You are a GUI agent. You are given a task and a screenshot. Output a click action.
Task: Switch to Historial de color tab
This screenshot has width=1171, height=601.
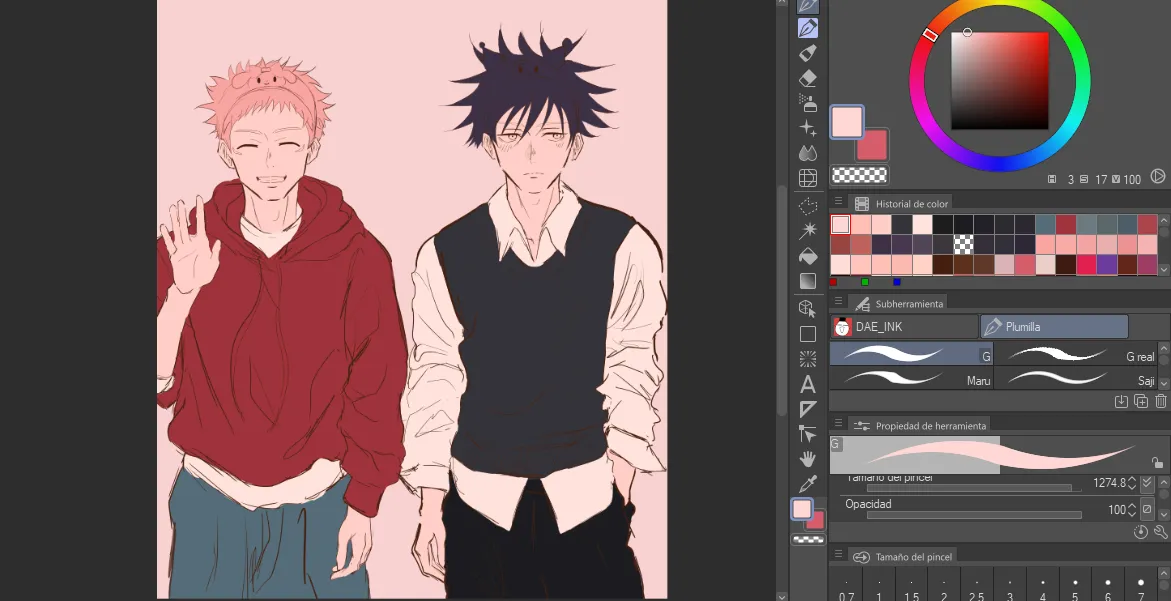901,203
